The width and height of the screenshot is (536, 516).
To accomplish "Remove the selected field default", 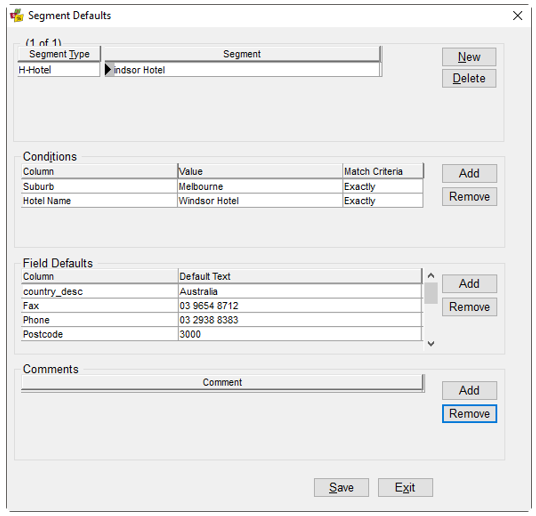I will pyautogui.click(x=469, y=307).
